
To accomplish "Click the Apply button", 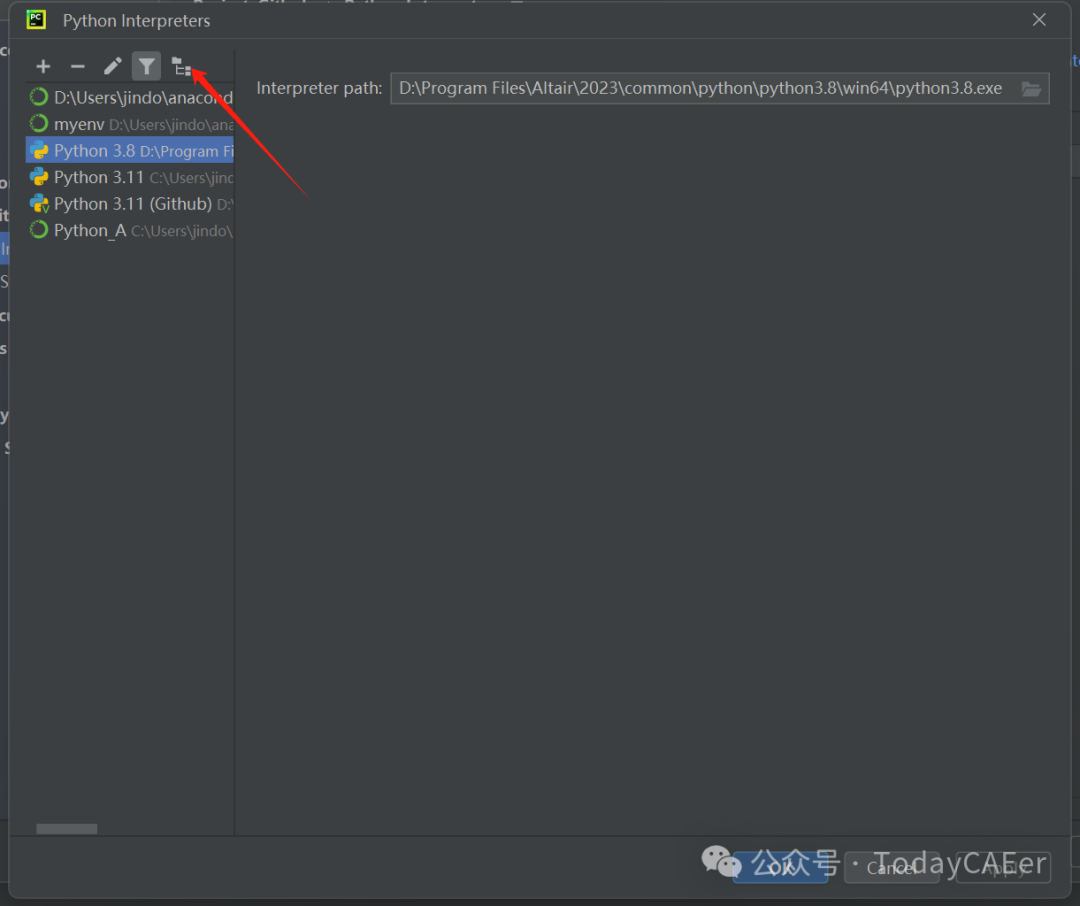I will tap(1004, 867).
